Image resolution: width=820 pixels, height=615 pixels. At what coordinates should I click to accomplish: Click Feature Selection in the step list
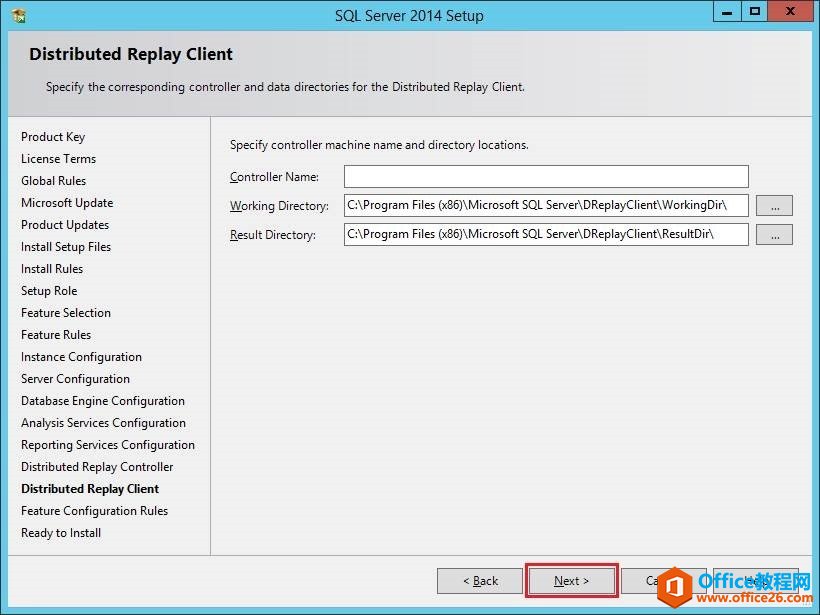pos(66,313)
